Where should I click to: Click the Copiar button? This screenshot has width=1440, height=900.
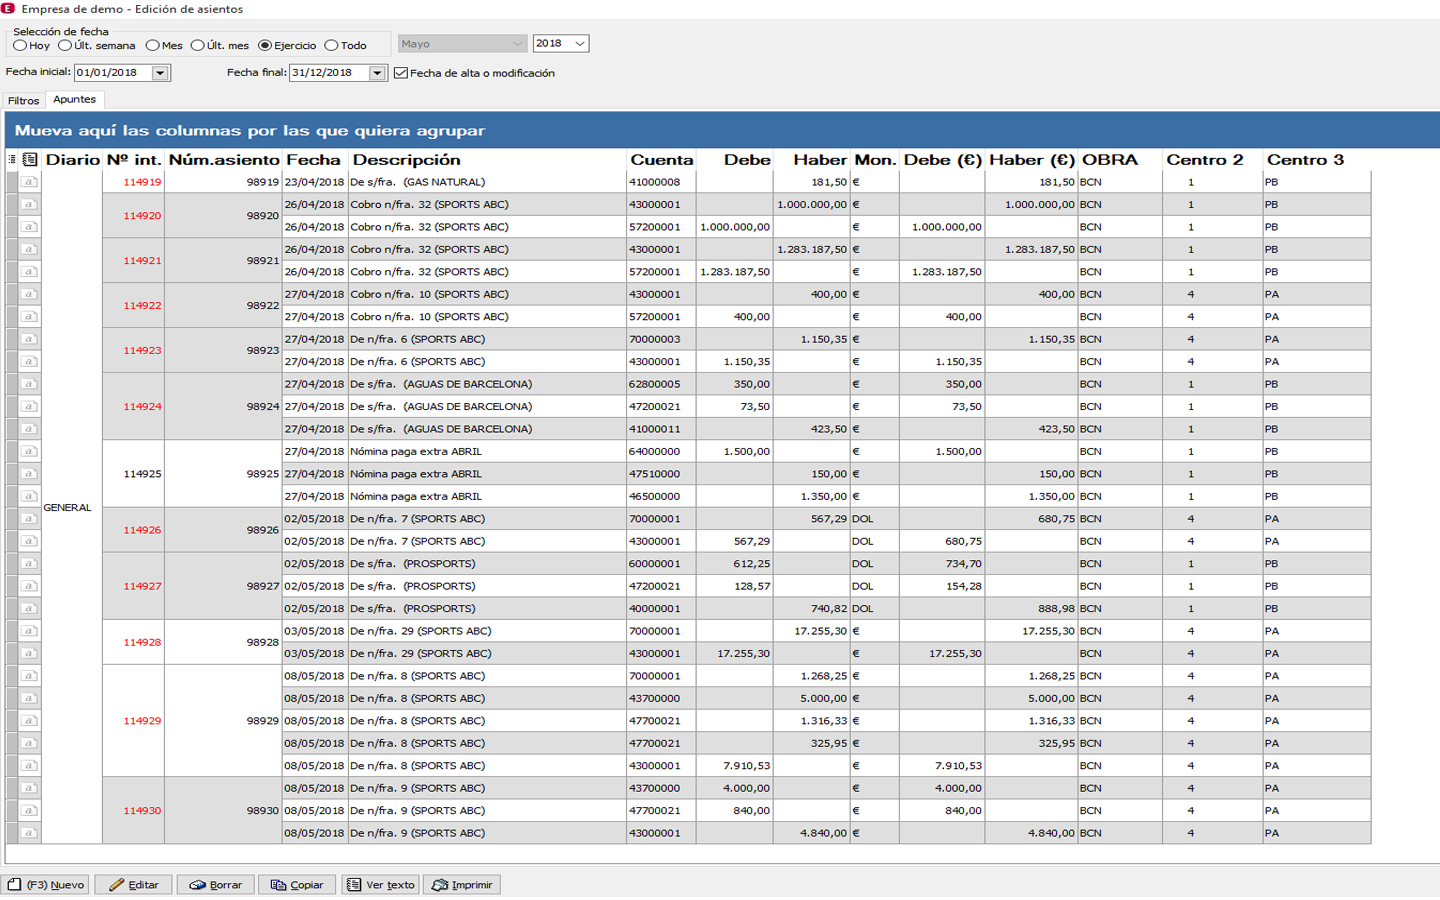point(297,885)
